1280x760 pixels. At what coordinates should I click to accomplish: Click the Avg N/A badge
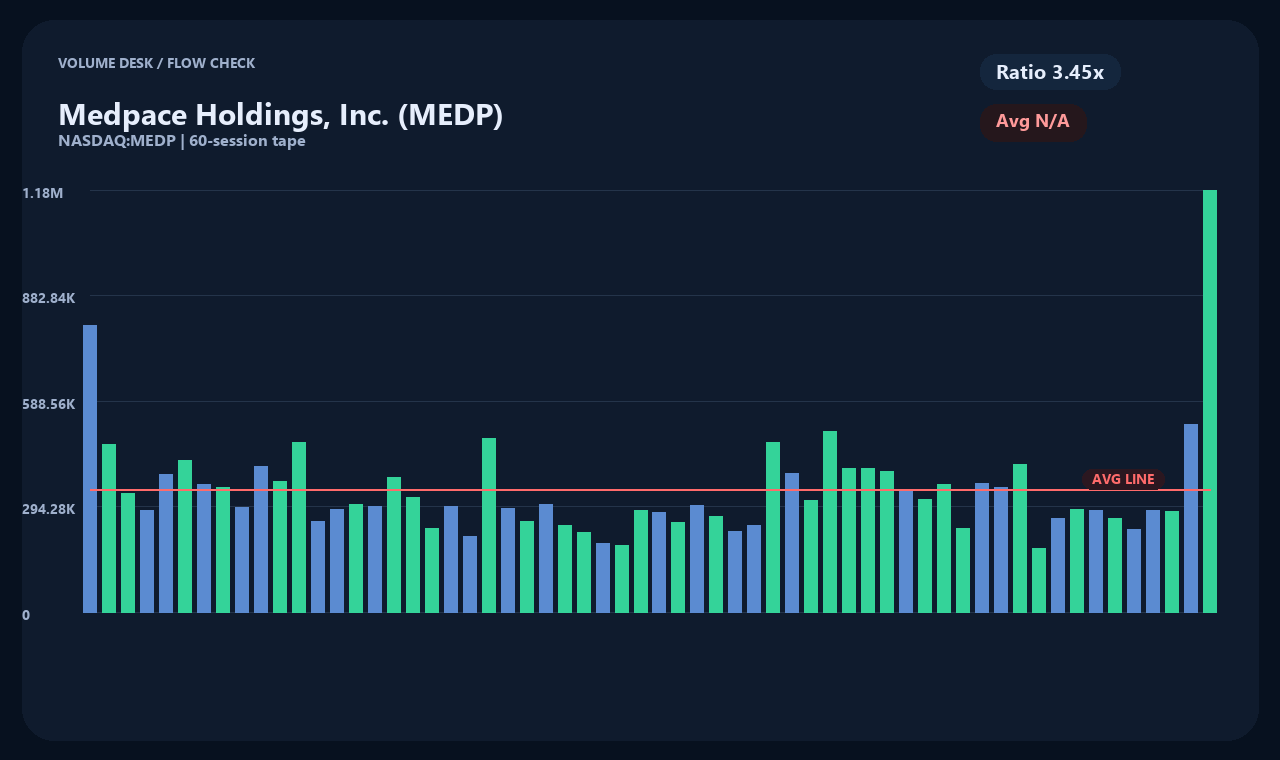coord(1033,122)
